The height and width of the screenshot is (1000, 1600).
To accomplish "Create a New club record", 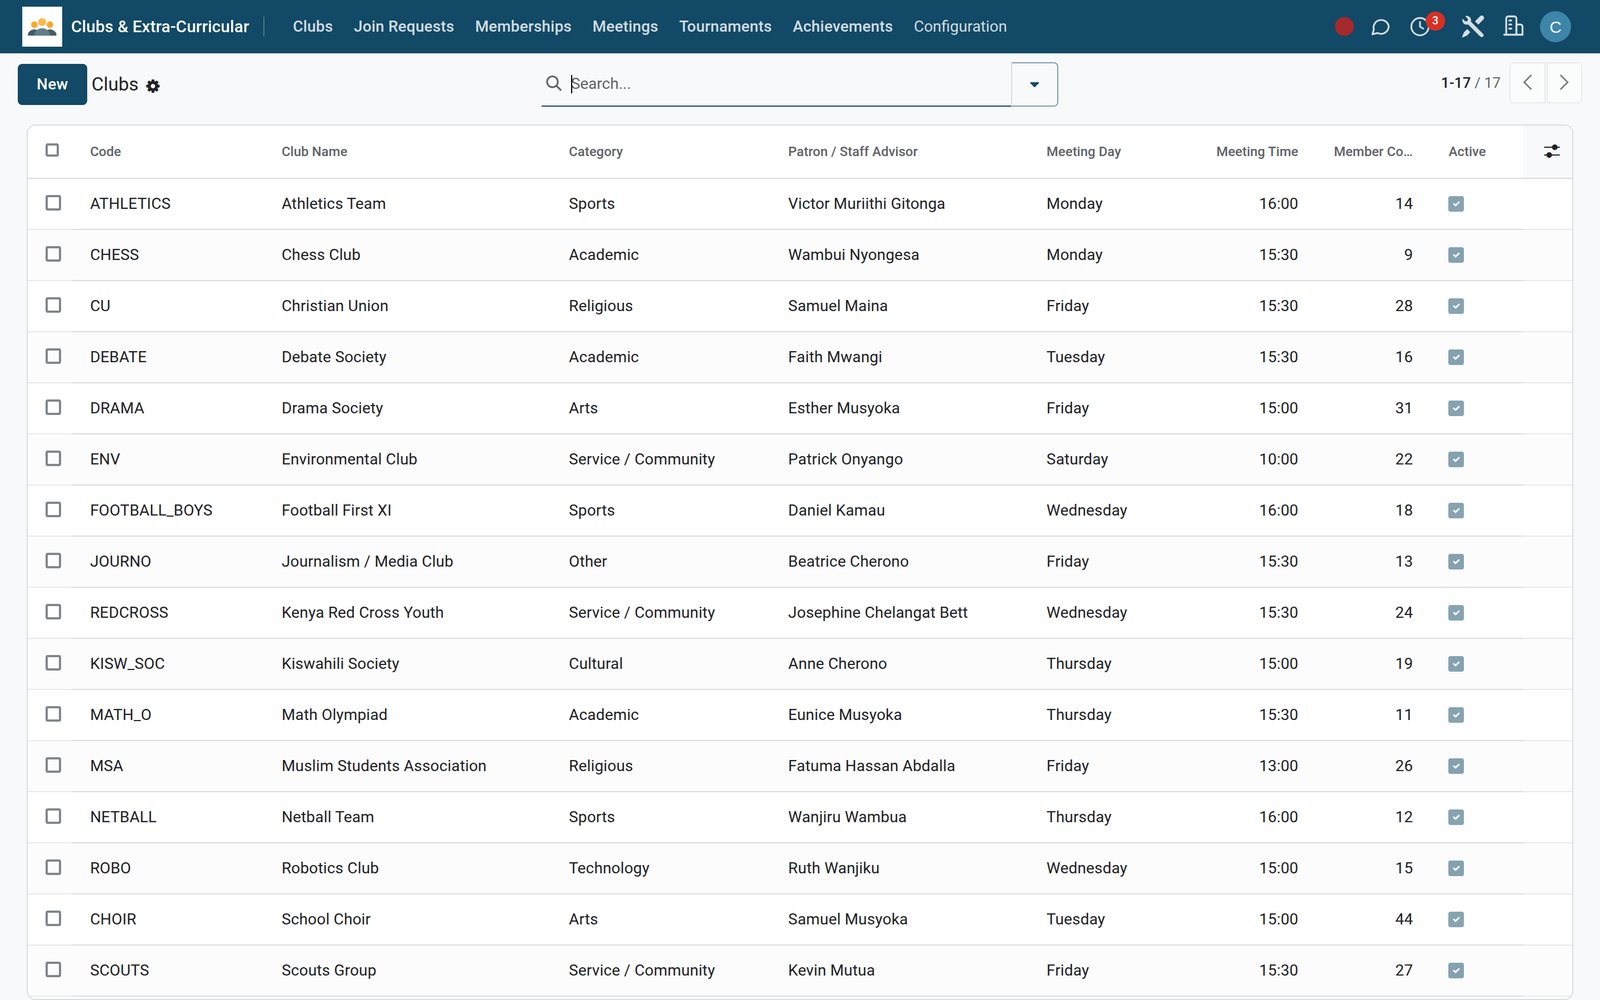I will 52,84.
